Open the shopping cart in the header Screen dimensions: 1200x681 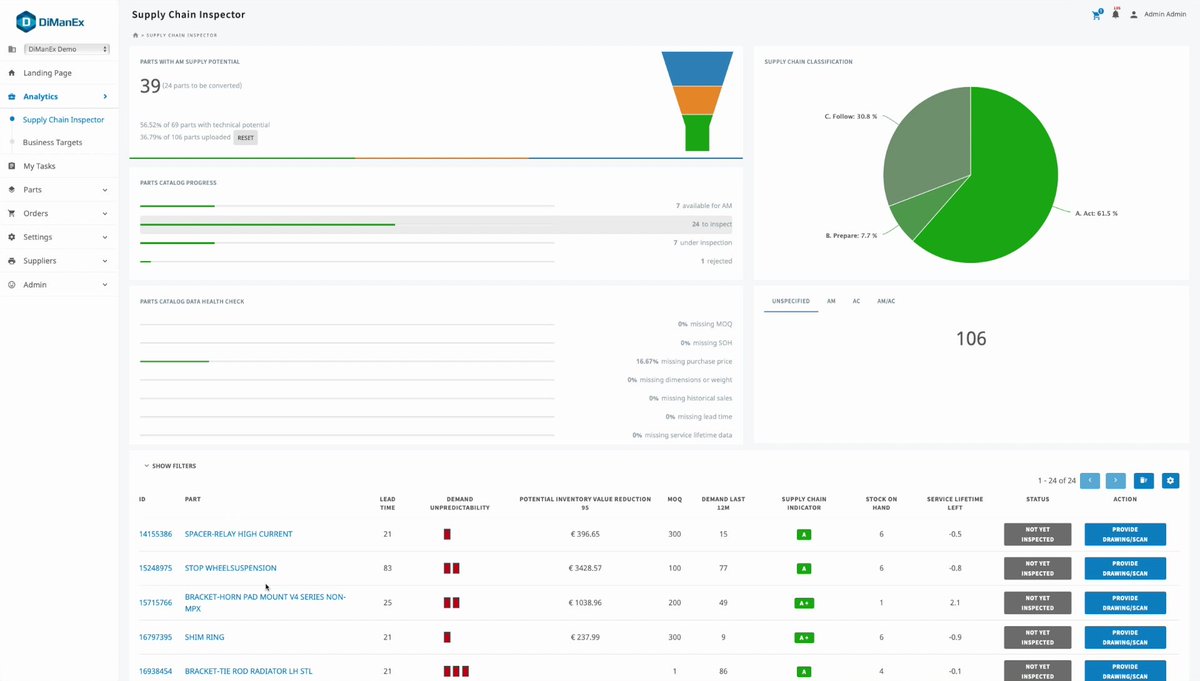[x=1097, y=15]
